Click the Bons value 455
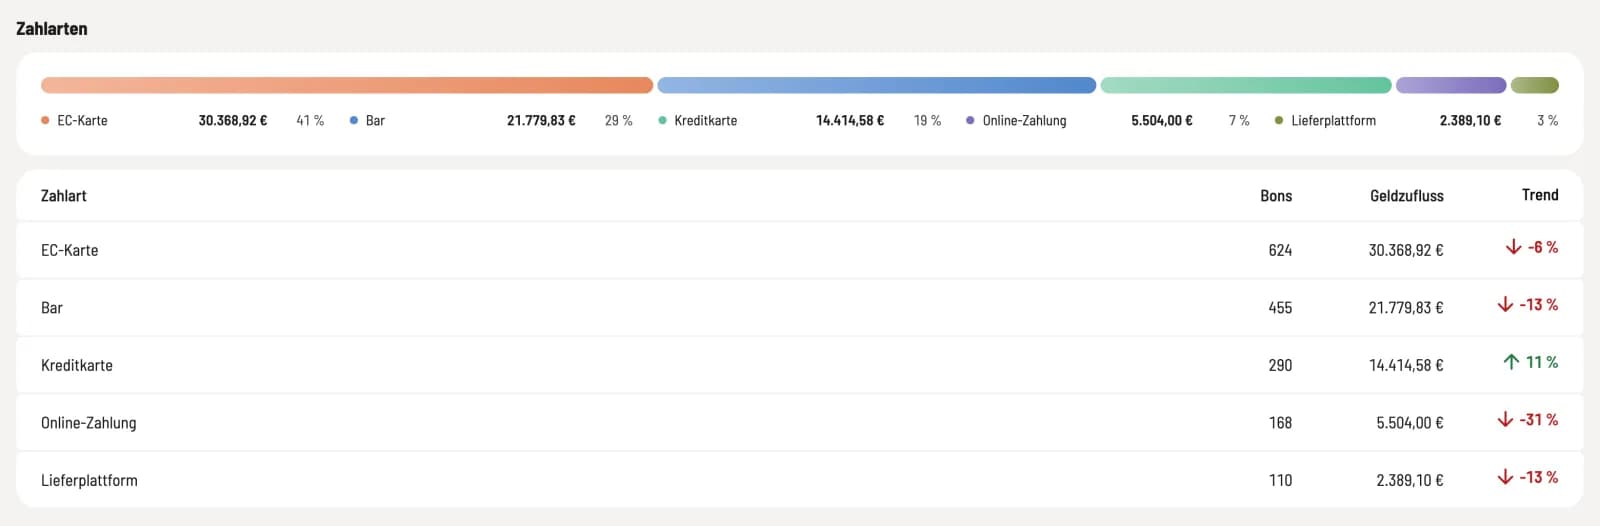The image size is (1600, 526). click(1280, 308)
